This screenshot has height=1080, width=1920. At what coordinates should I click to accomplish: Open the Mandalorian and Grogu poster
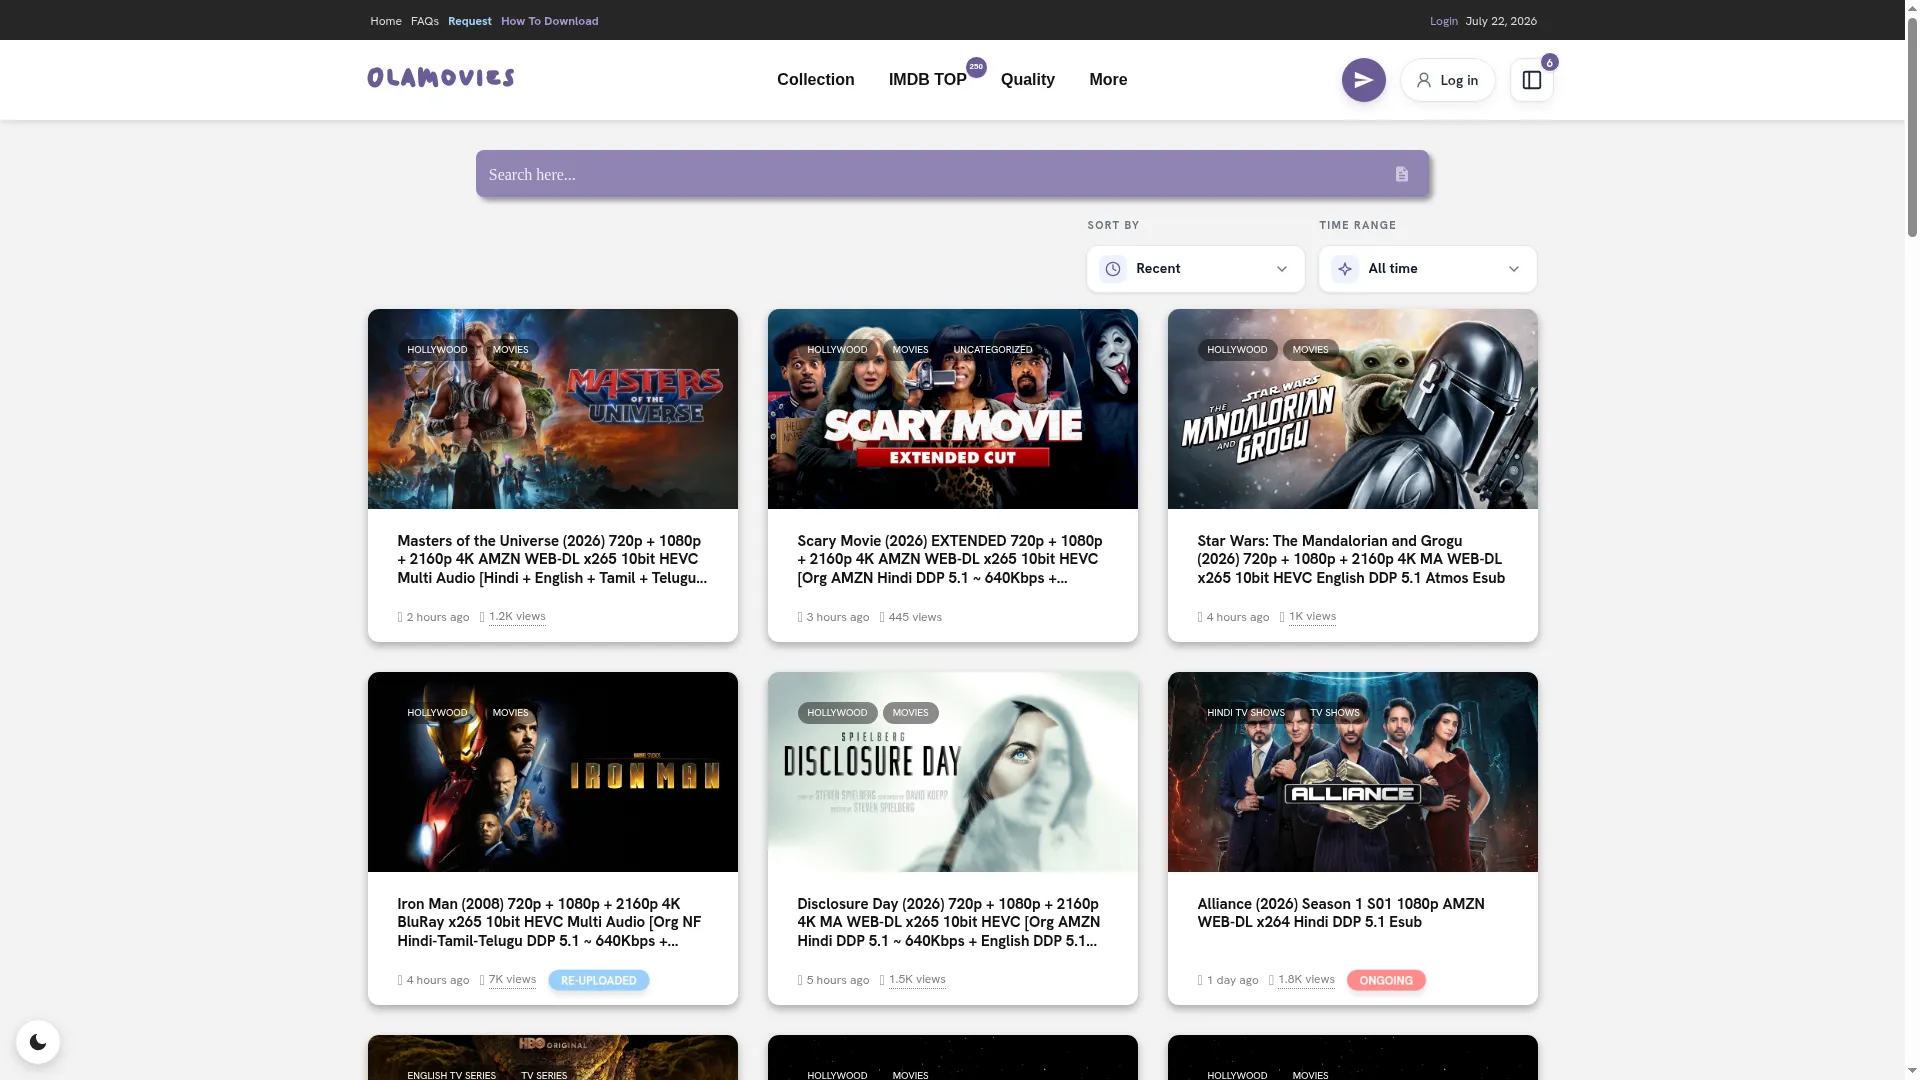1352,409
